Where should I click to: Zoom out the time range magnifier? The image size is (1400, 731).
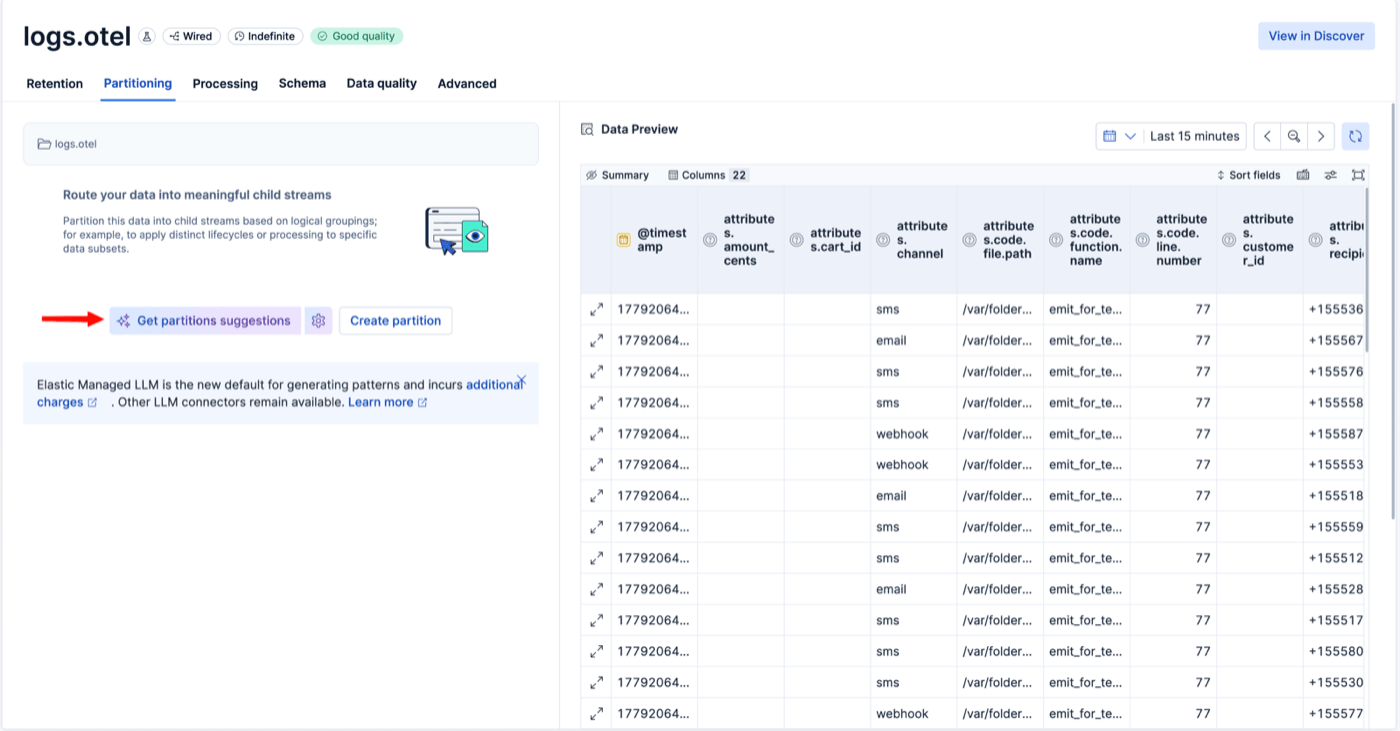coord(1294,136)
